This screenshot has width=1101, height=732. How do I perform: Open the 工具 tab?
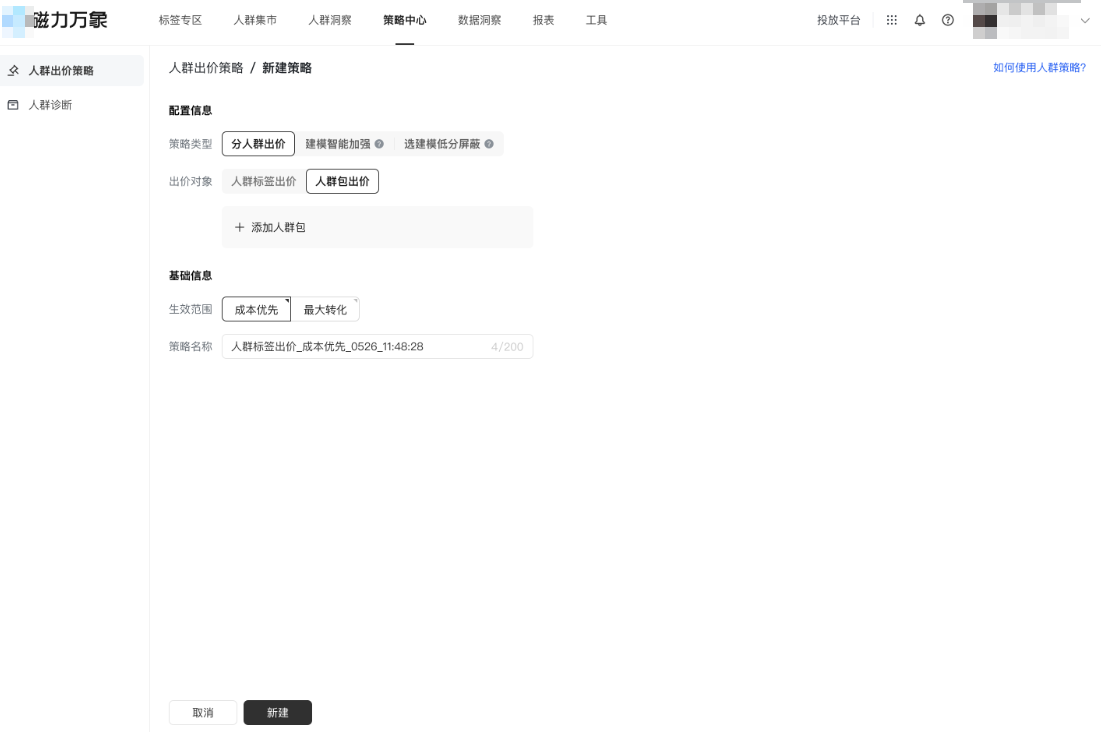click(597, 20)
